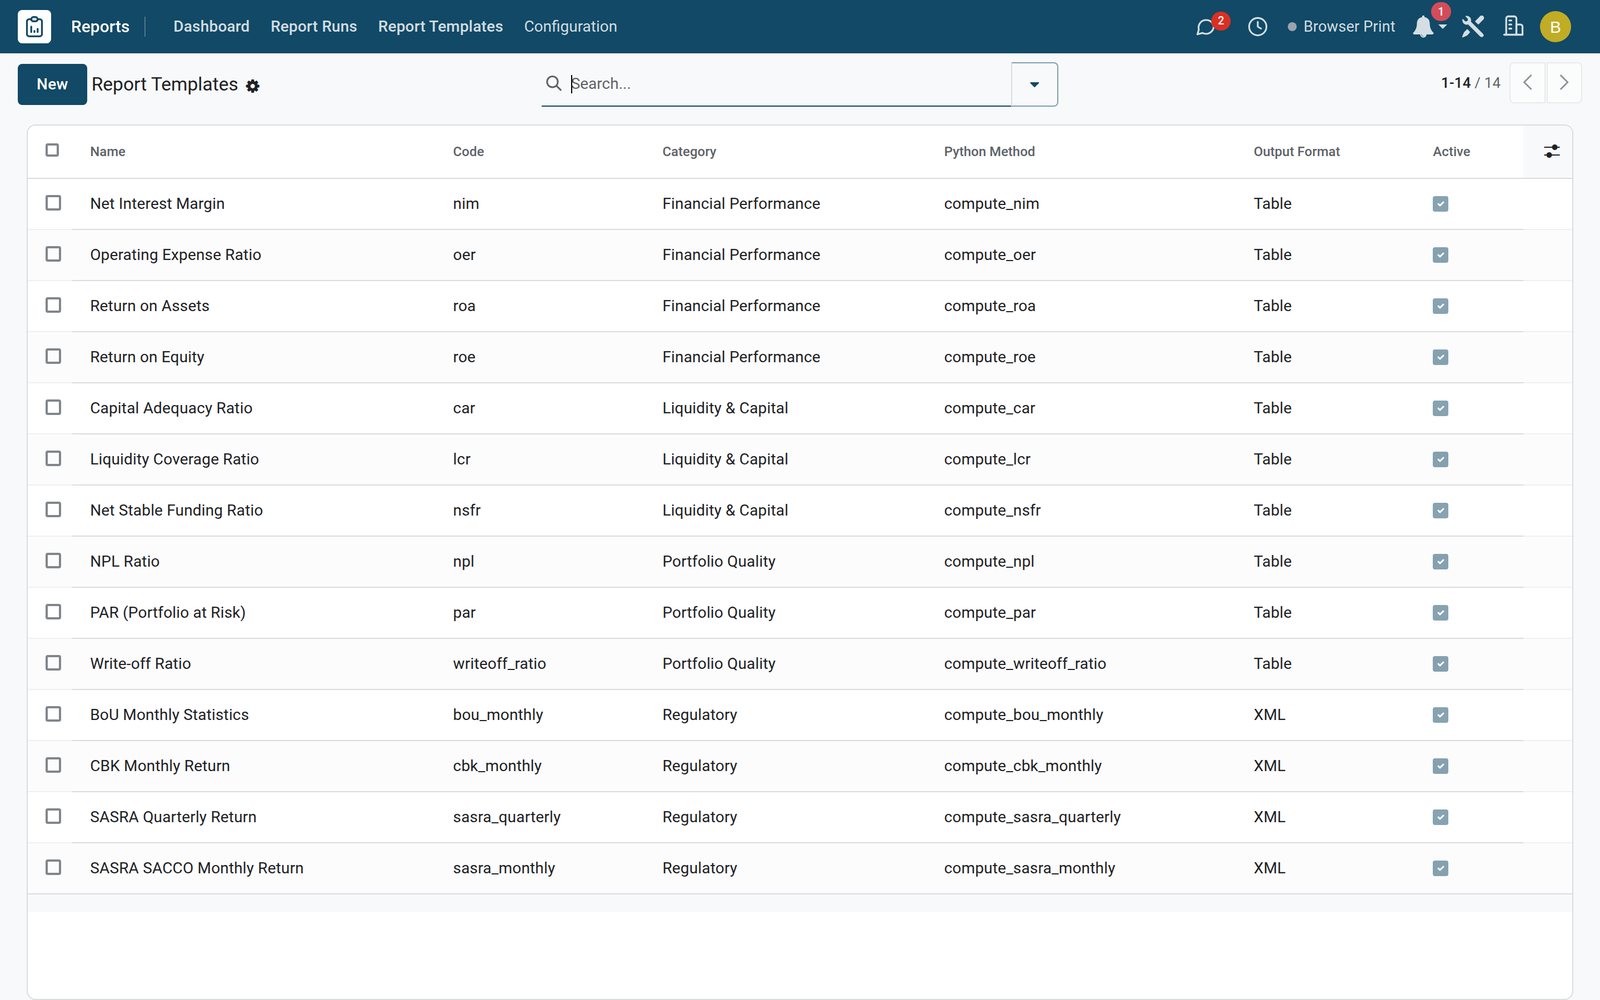Click the New button
This screenshot has height=1000, width=1600.
tap(52, 84)
